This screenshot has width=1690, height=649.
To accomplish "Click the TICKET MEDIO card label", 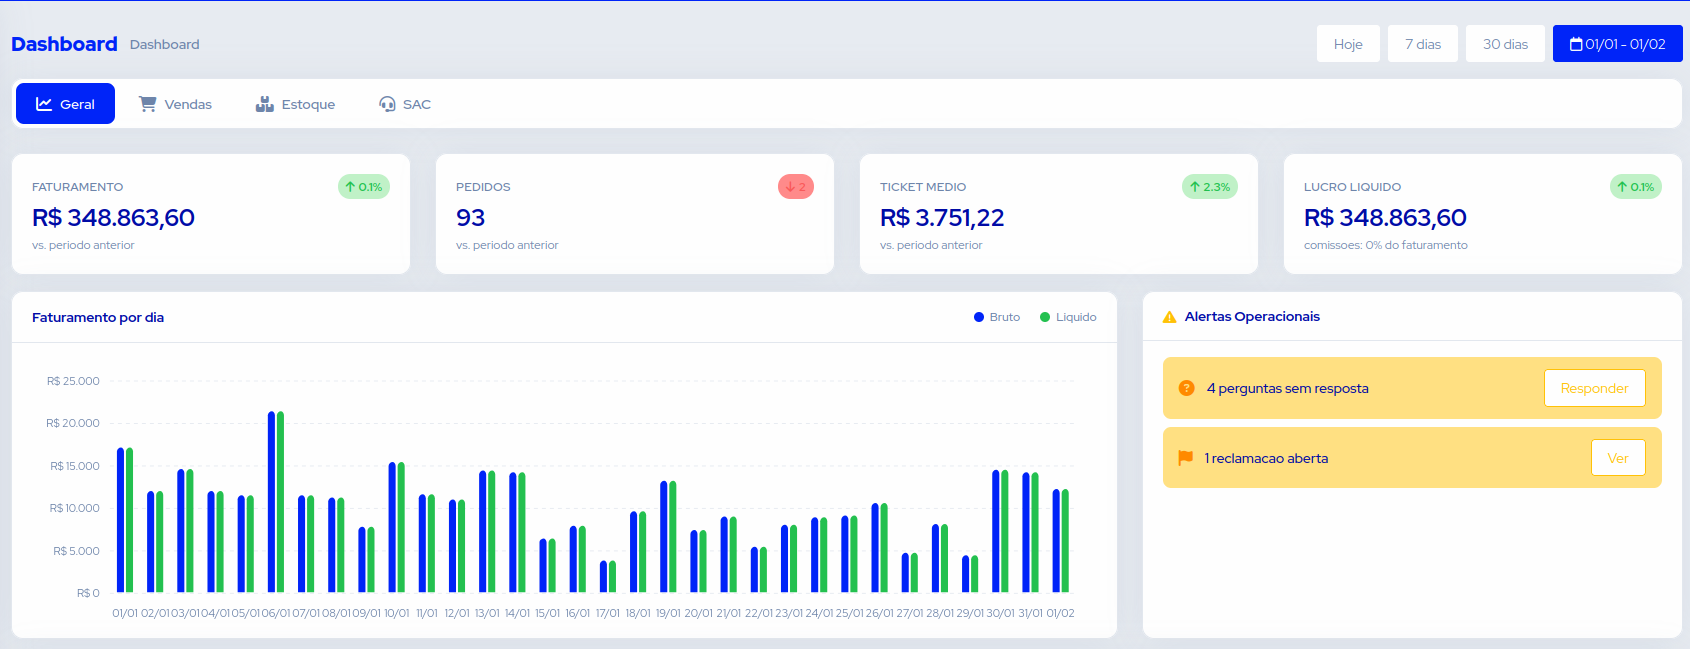I will [923, 187].
